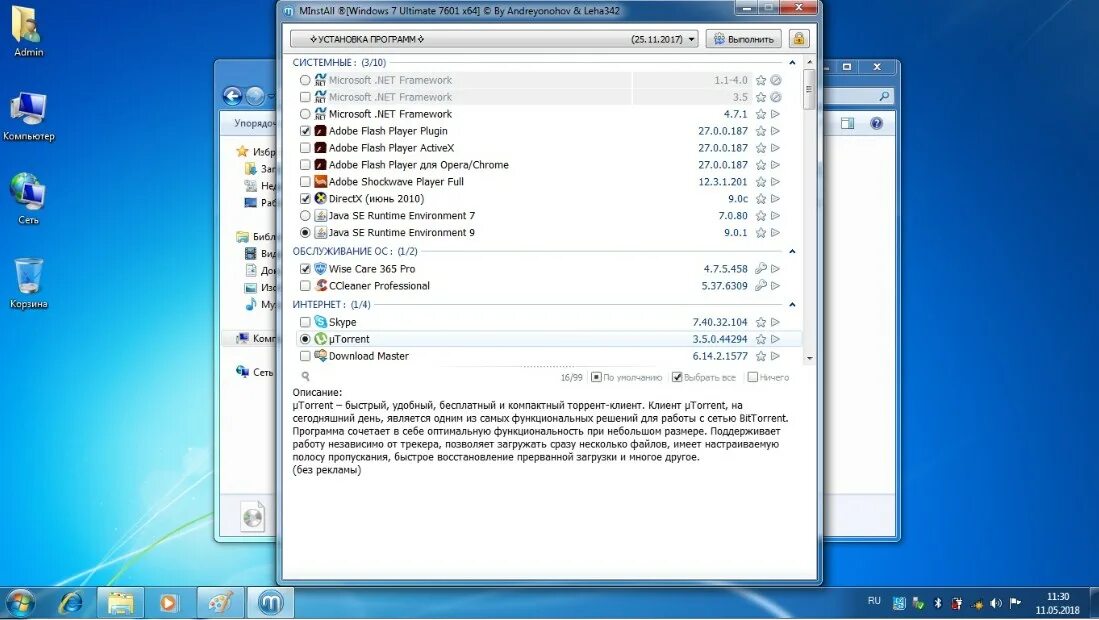Click the Help icon in the Explorer window

coord(876,123)
